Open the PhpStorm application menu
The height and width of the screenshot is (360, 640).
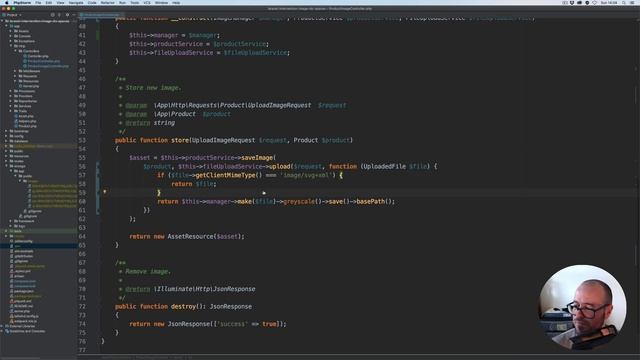pos(22,2)
